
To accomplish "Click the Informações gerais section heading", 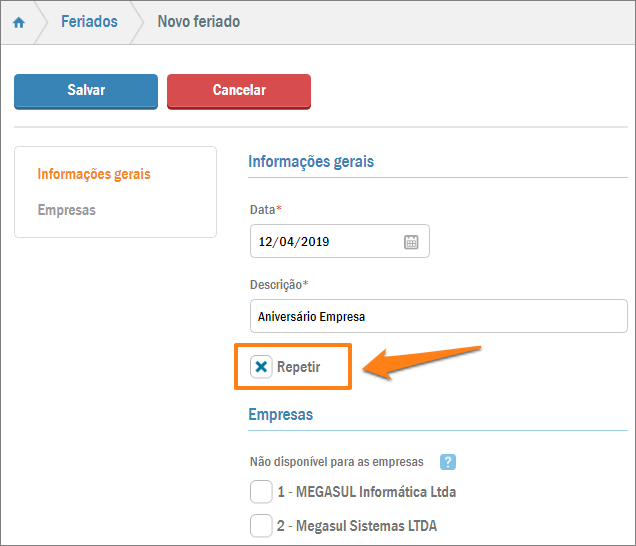I will coord(311,161).
